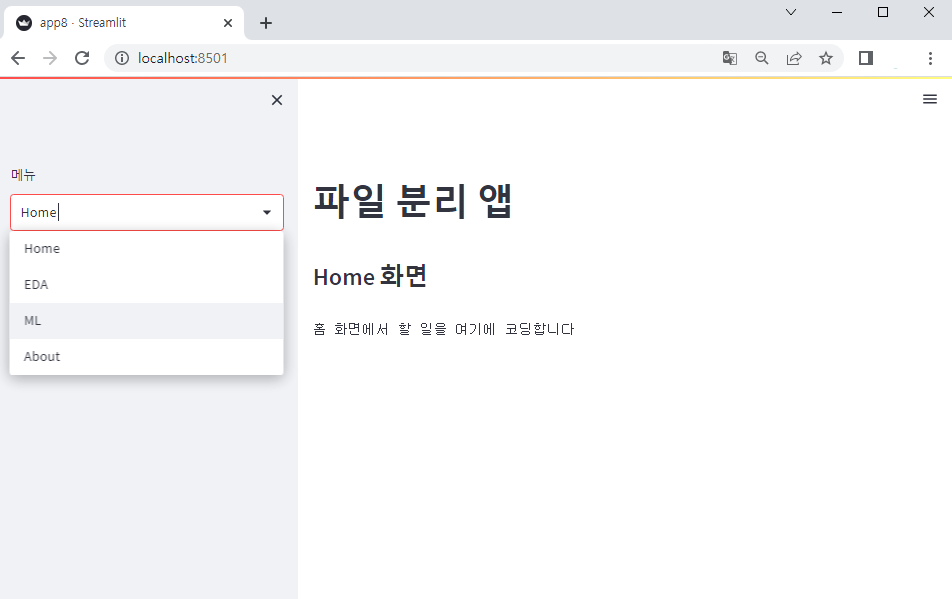Pick the EDA menu option

(x=146, y=285)
